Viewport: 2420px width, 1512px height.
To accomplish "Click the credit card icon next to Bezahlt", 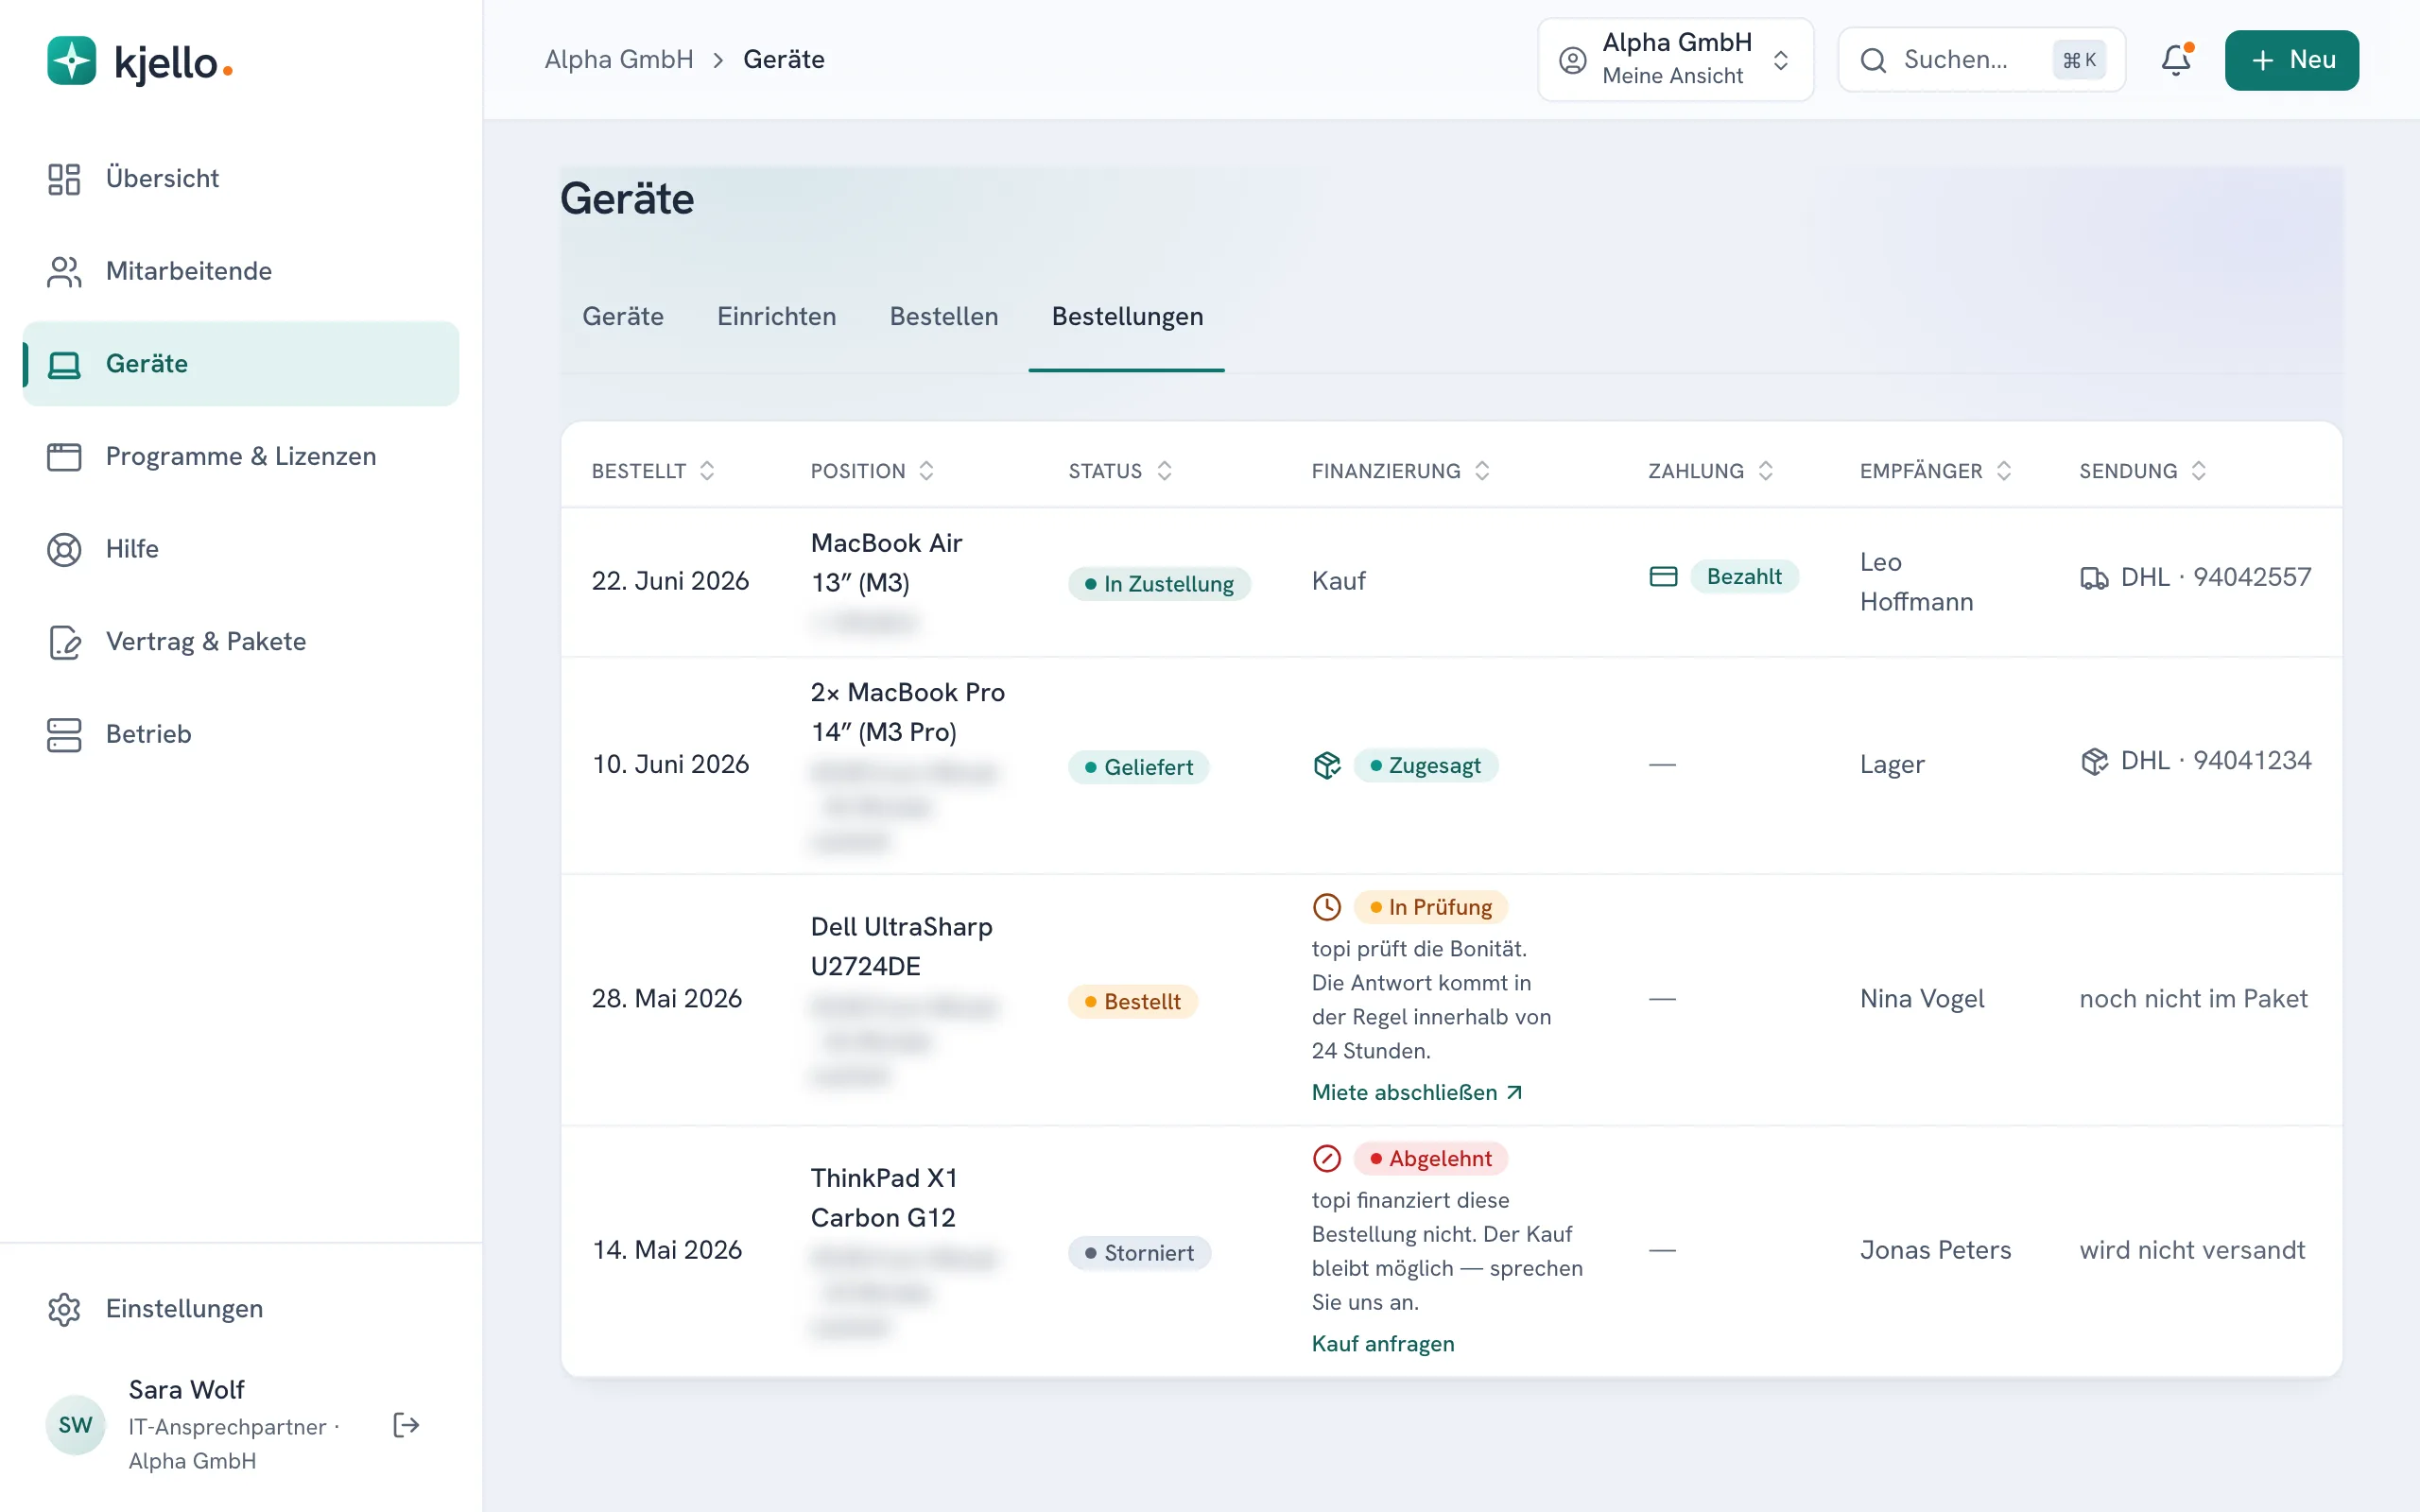I will coord(1663,577).
